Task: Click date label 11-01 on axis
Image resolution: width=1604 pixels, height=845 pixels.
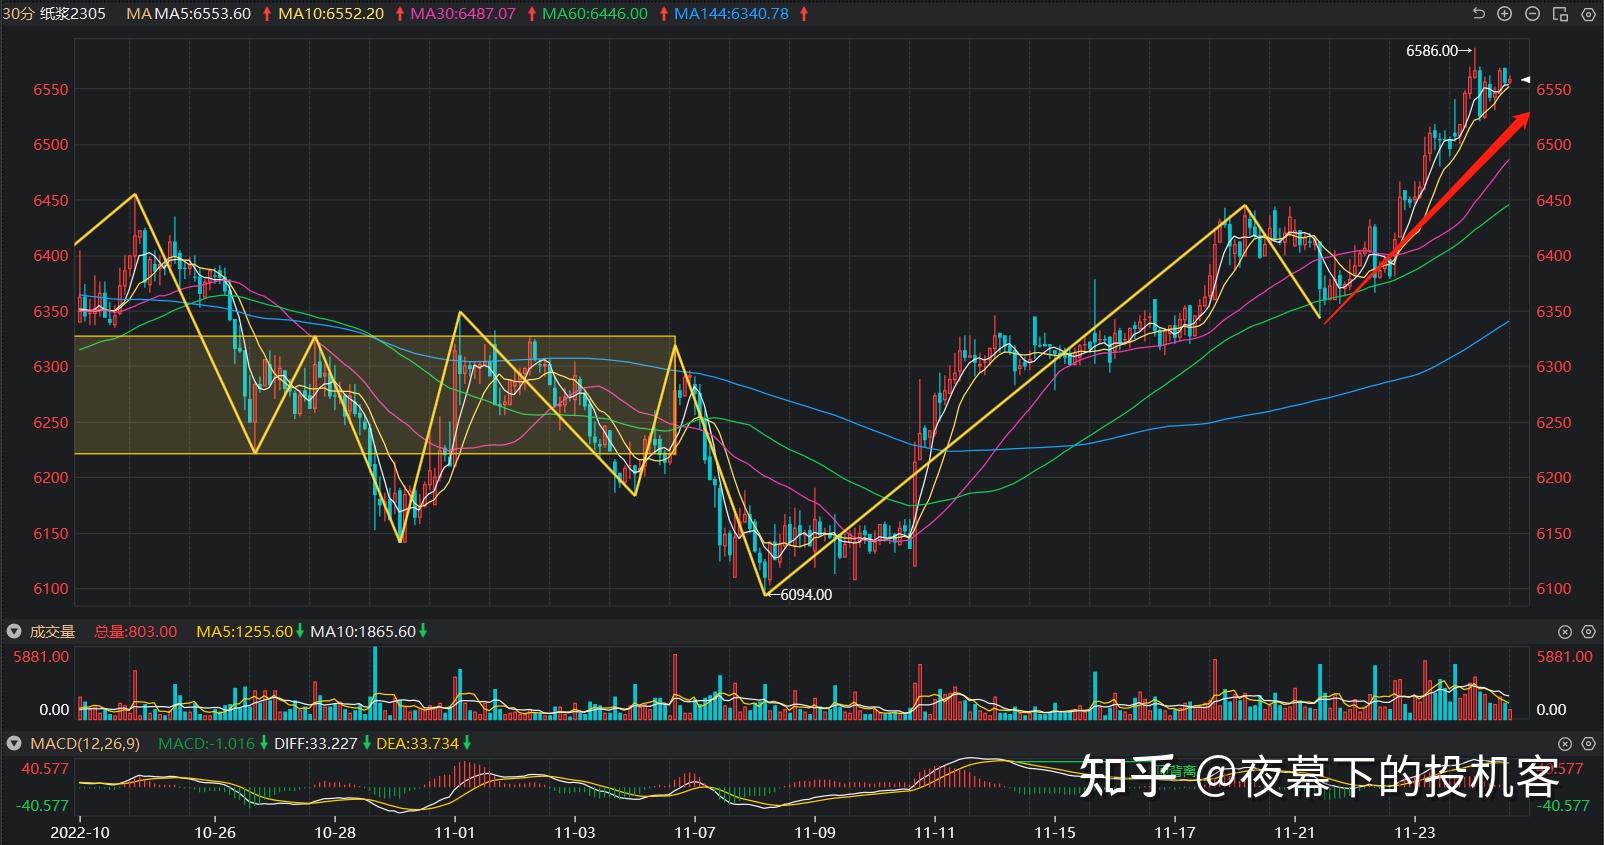Action: tap(455, 832)
